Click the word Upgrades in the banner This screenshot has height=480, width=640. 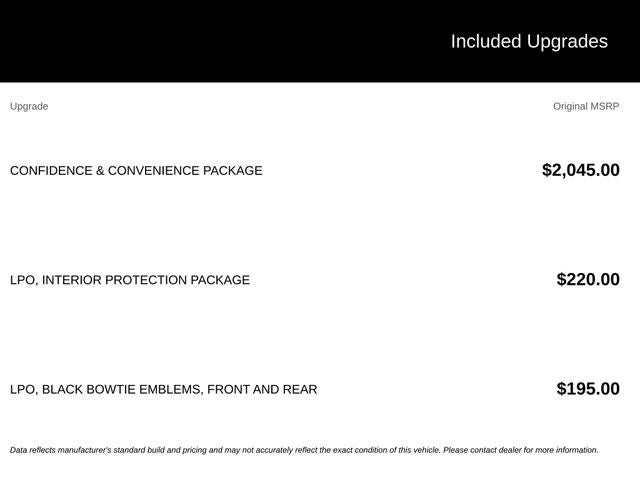click(x=567, y=42)
